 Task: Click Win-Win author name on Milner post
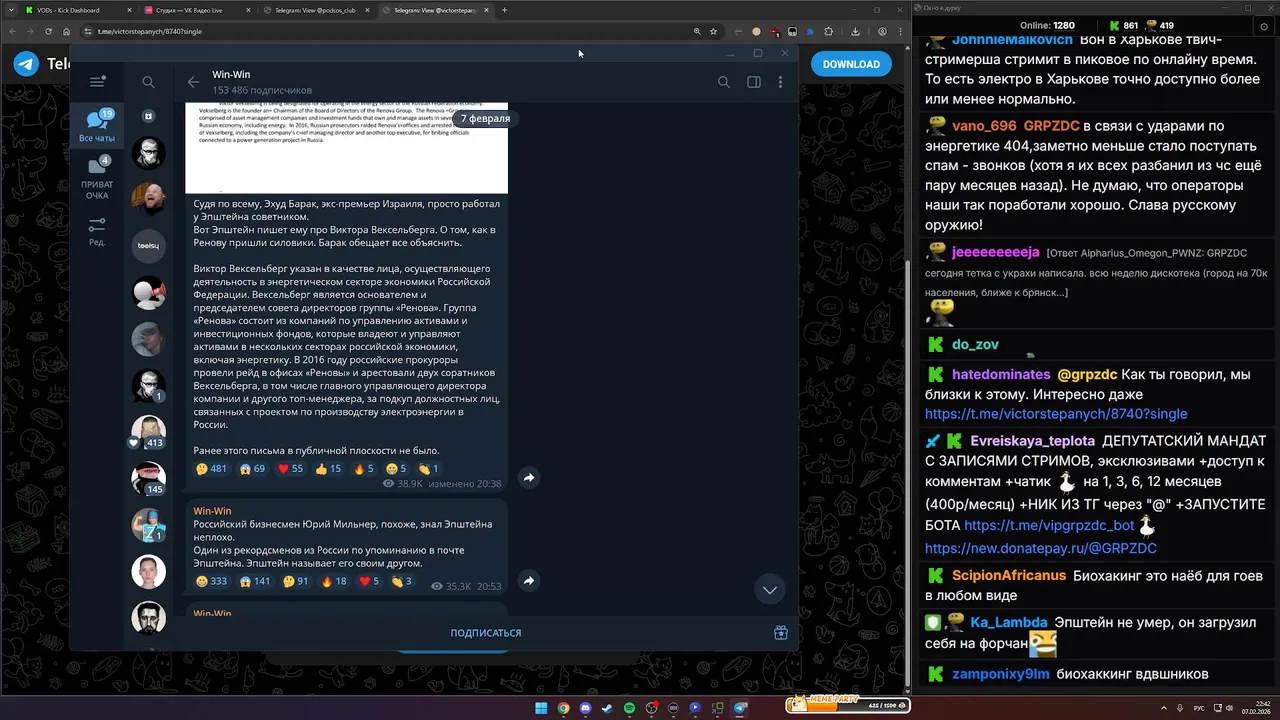point(212,511)
